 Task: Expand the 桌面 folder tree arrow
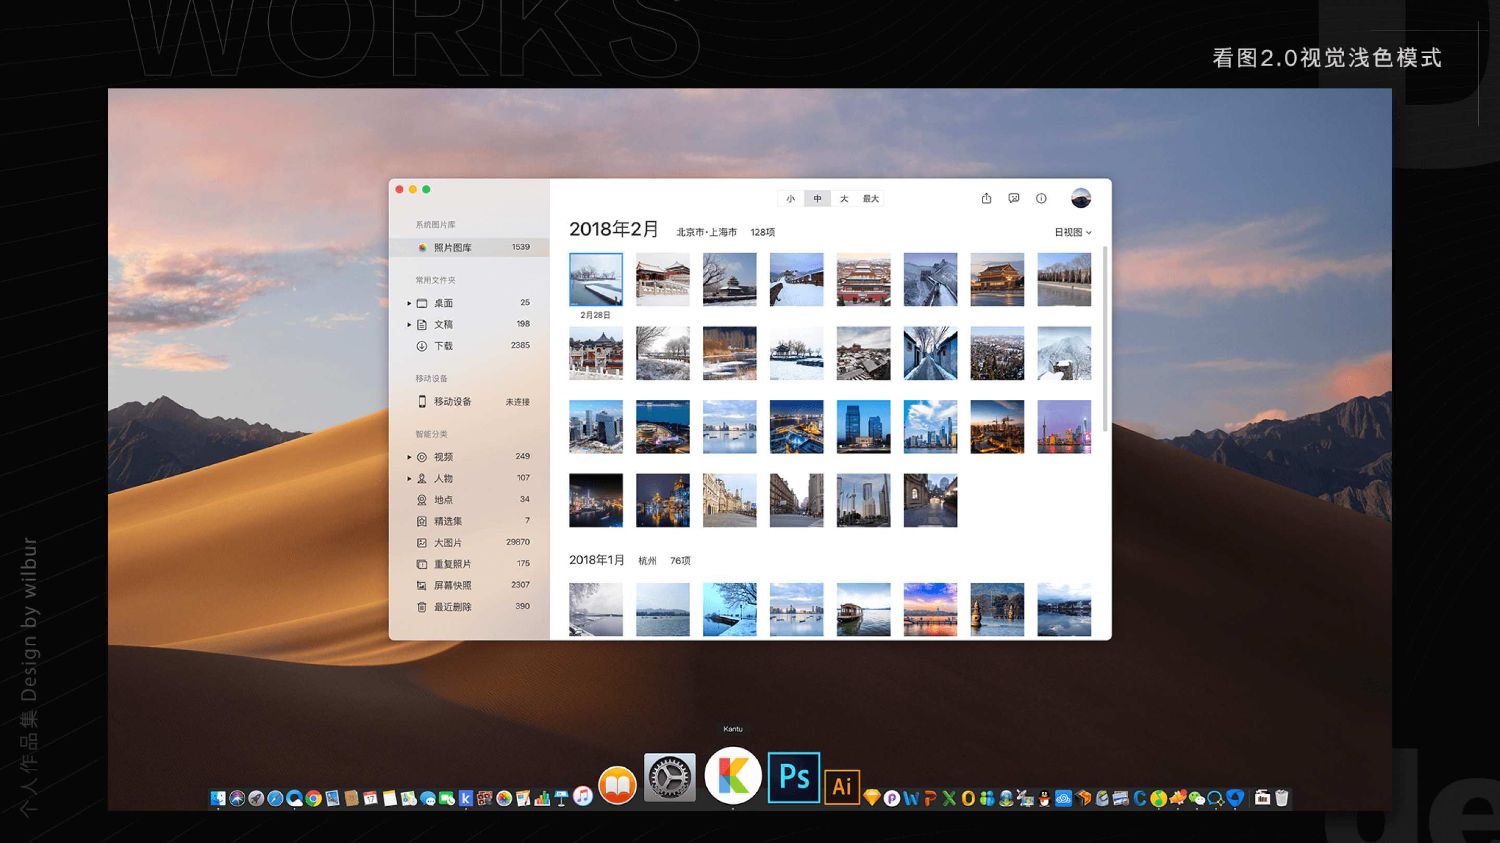coord(409,303)
